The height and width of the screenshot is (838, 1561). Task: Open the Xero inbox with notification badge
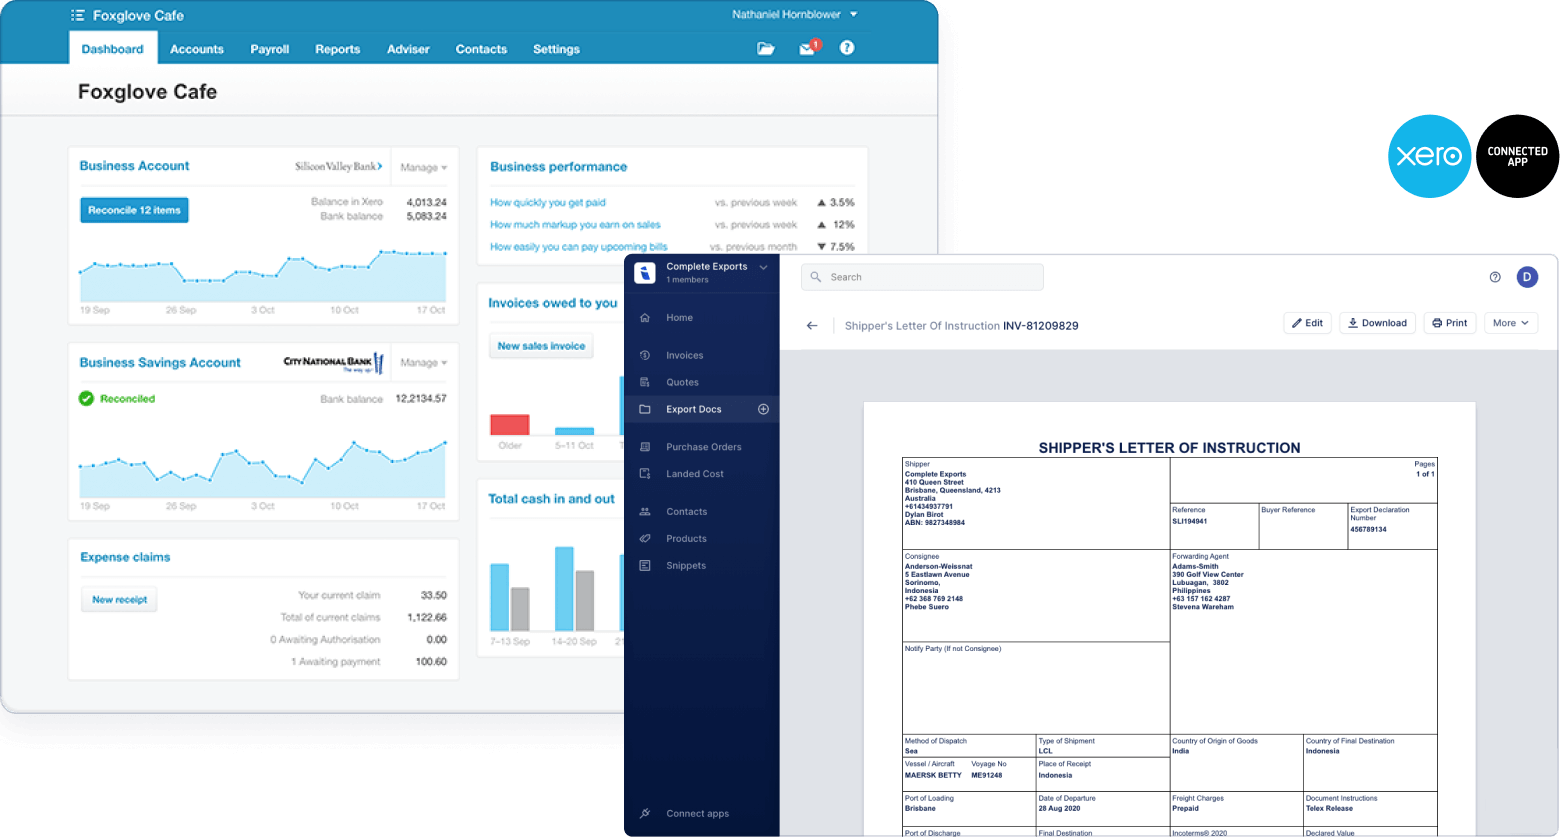tap(806, 48)
